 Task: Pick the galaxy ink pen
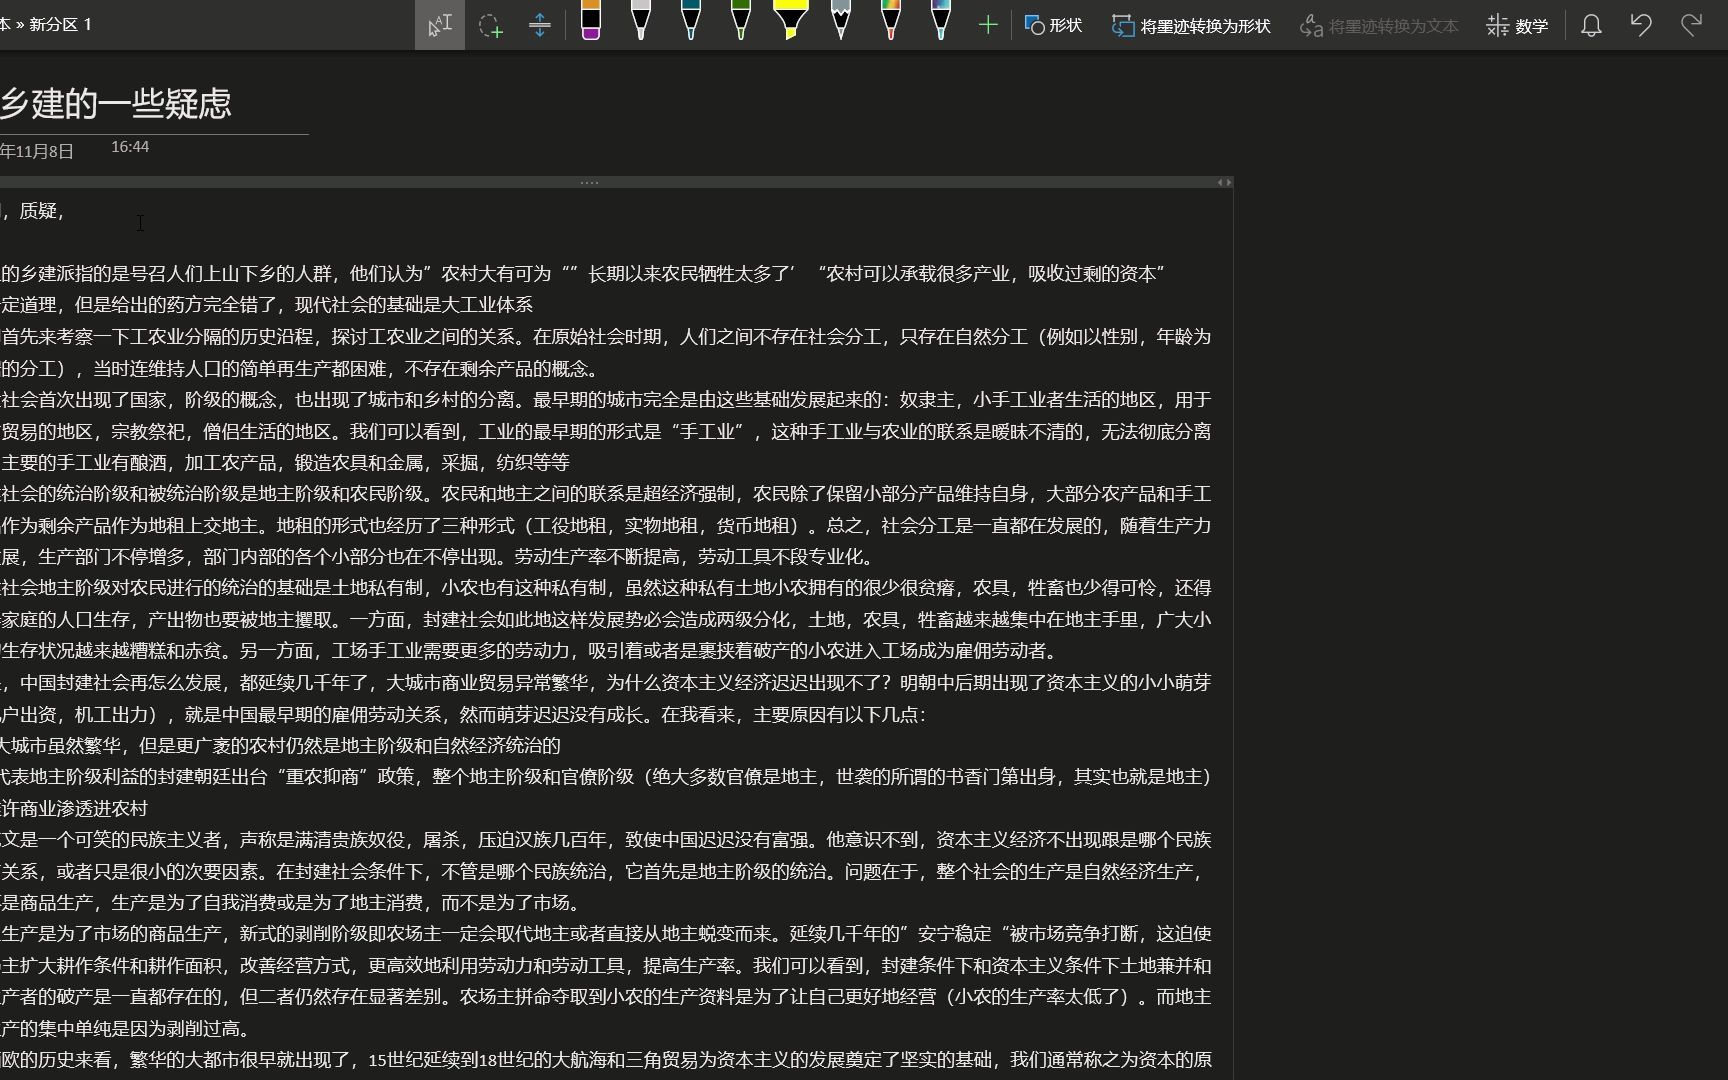pos(941,21)
